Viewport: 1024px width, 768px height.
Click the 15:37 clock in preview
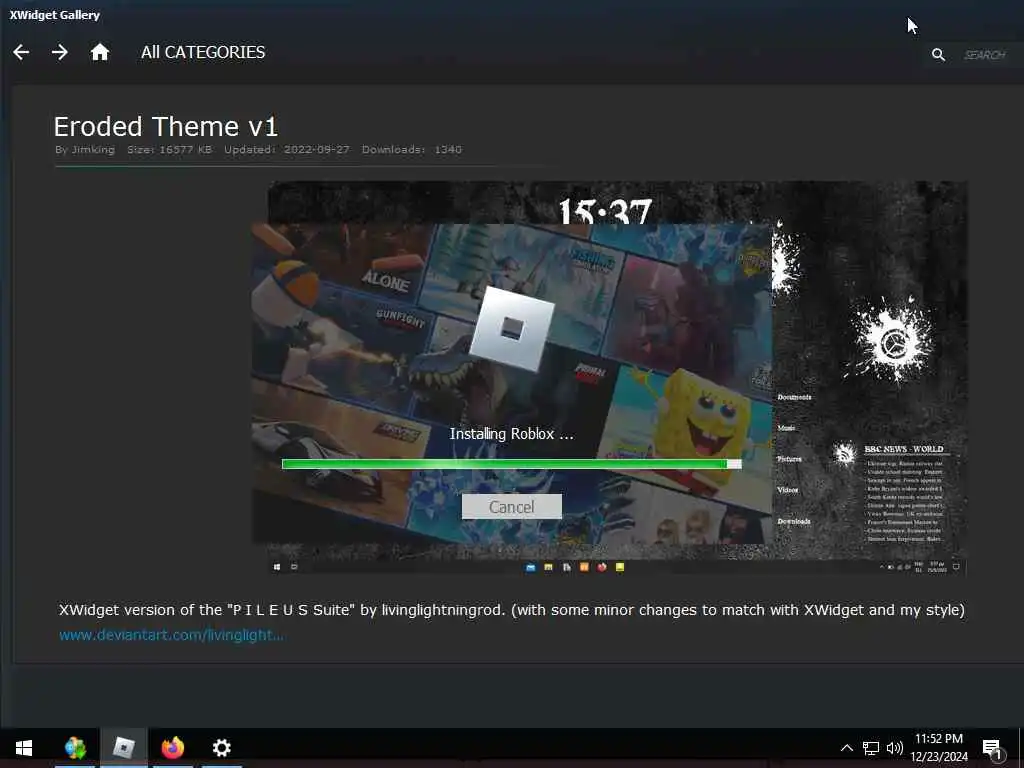(605, 210)
